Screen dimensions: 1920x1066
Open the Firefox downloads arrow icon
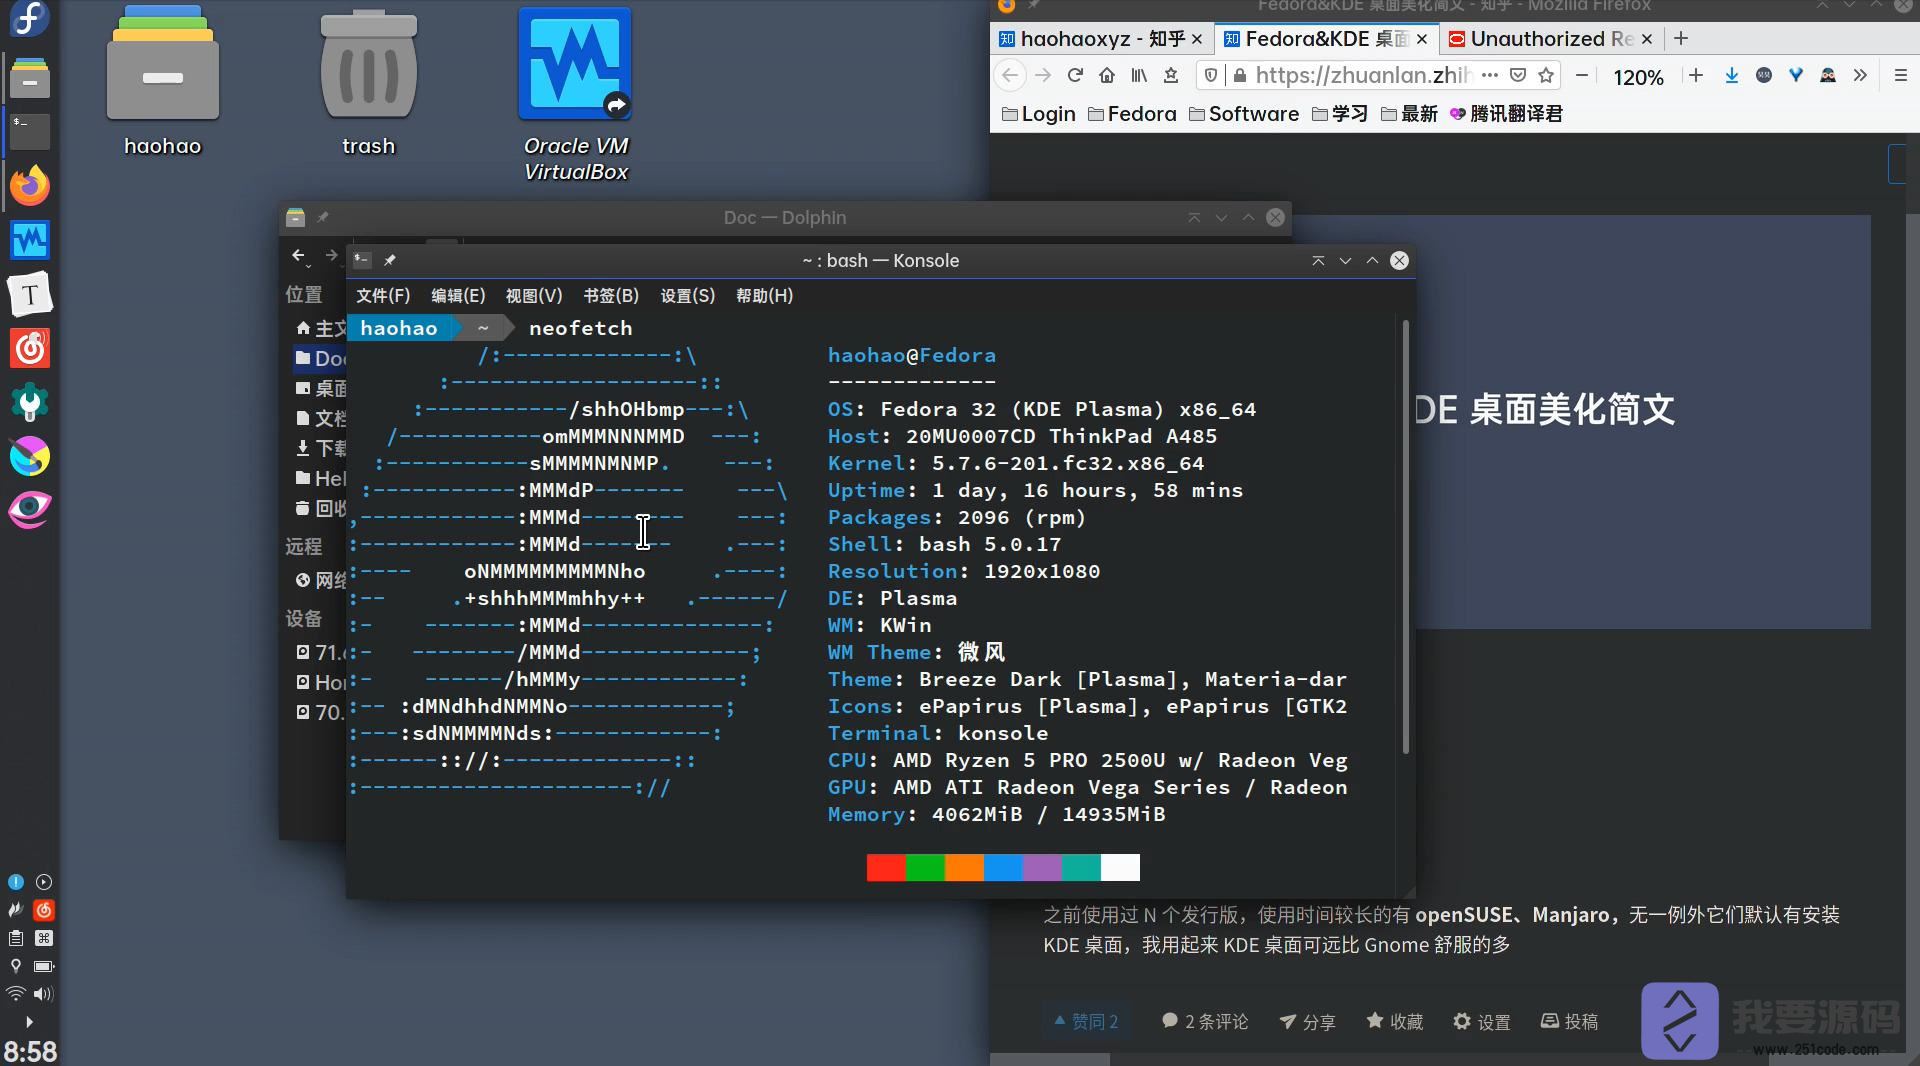coord(1732,76)
